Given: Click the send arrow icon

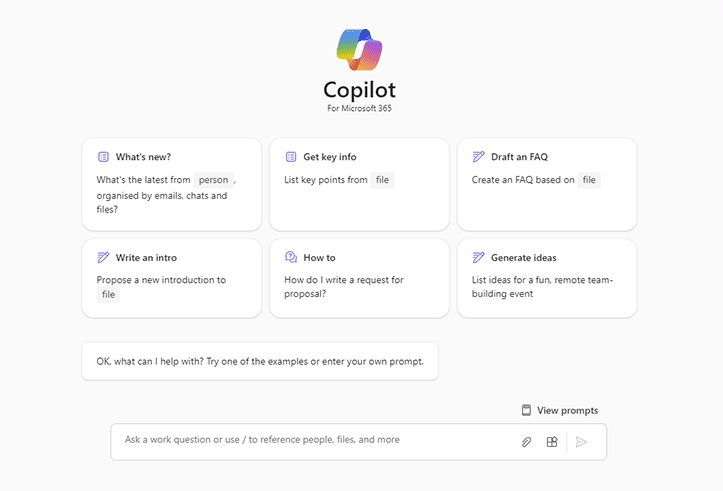Looking at the screenshot, I should pyautogui.click(x=581, y=442).
